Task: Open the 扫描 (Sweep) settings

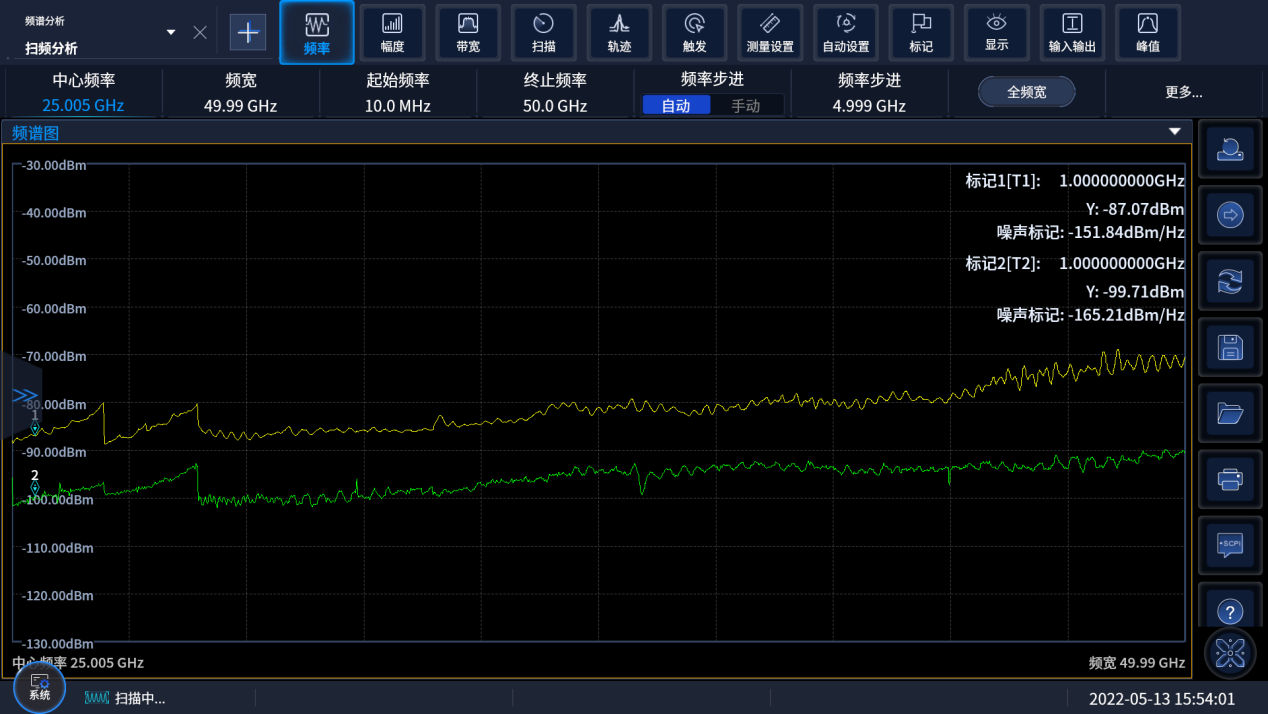Action: coord(543,32)
